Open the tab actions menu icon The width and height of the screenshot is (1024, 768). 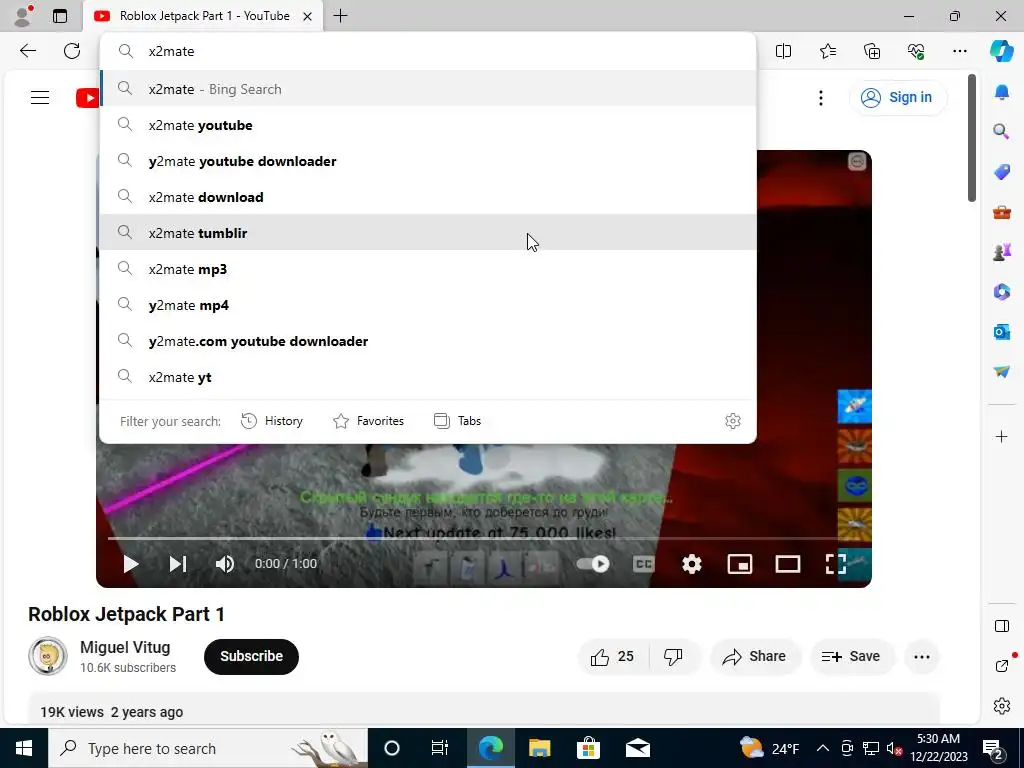click(x=60, y=16)
